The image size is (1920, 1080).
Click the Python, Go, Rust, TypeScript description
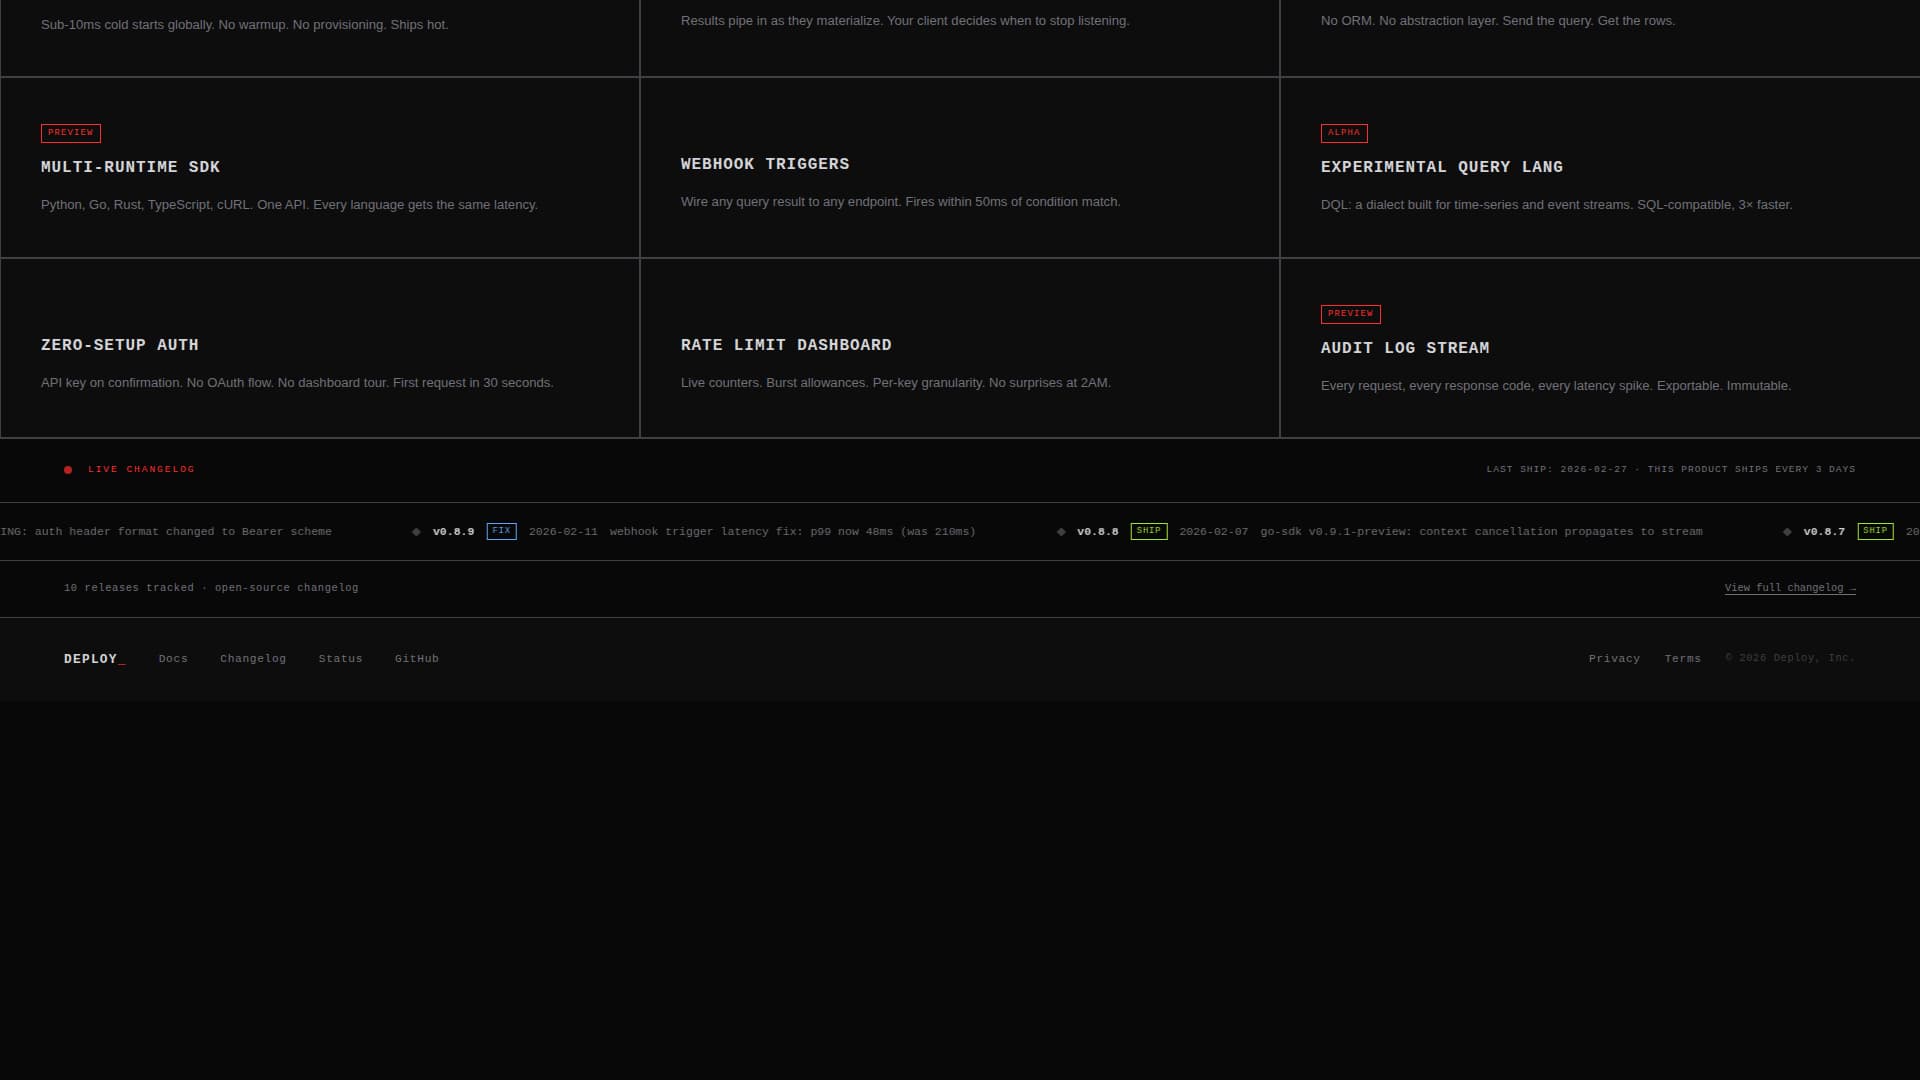(289, 205)
